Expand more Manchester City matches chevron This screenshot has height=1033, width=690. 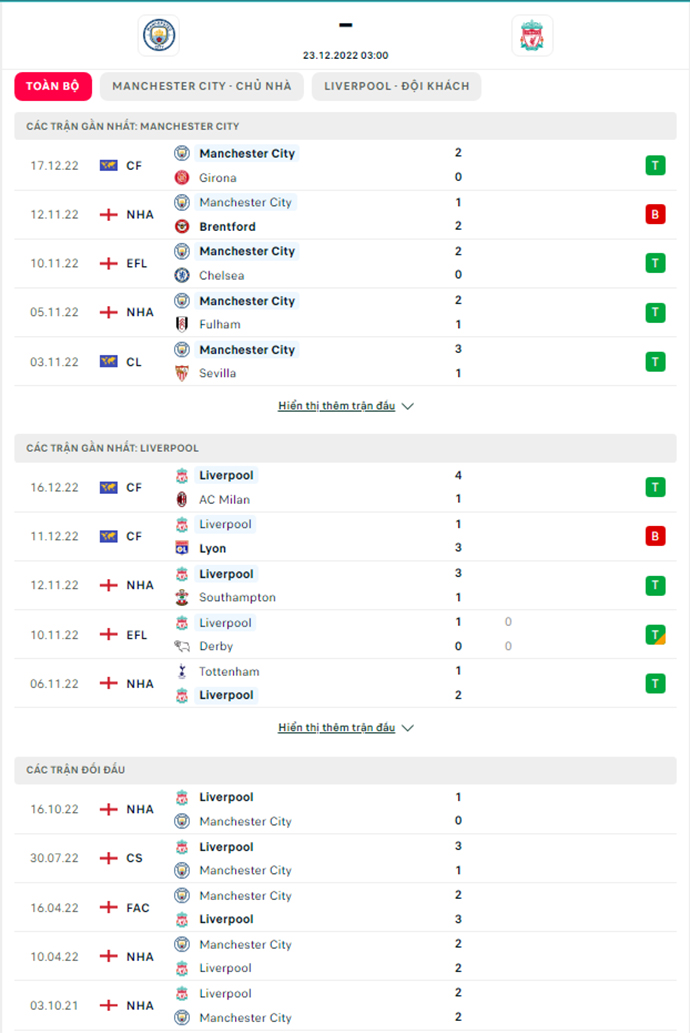(407, 407)
